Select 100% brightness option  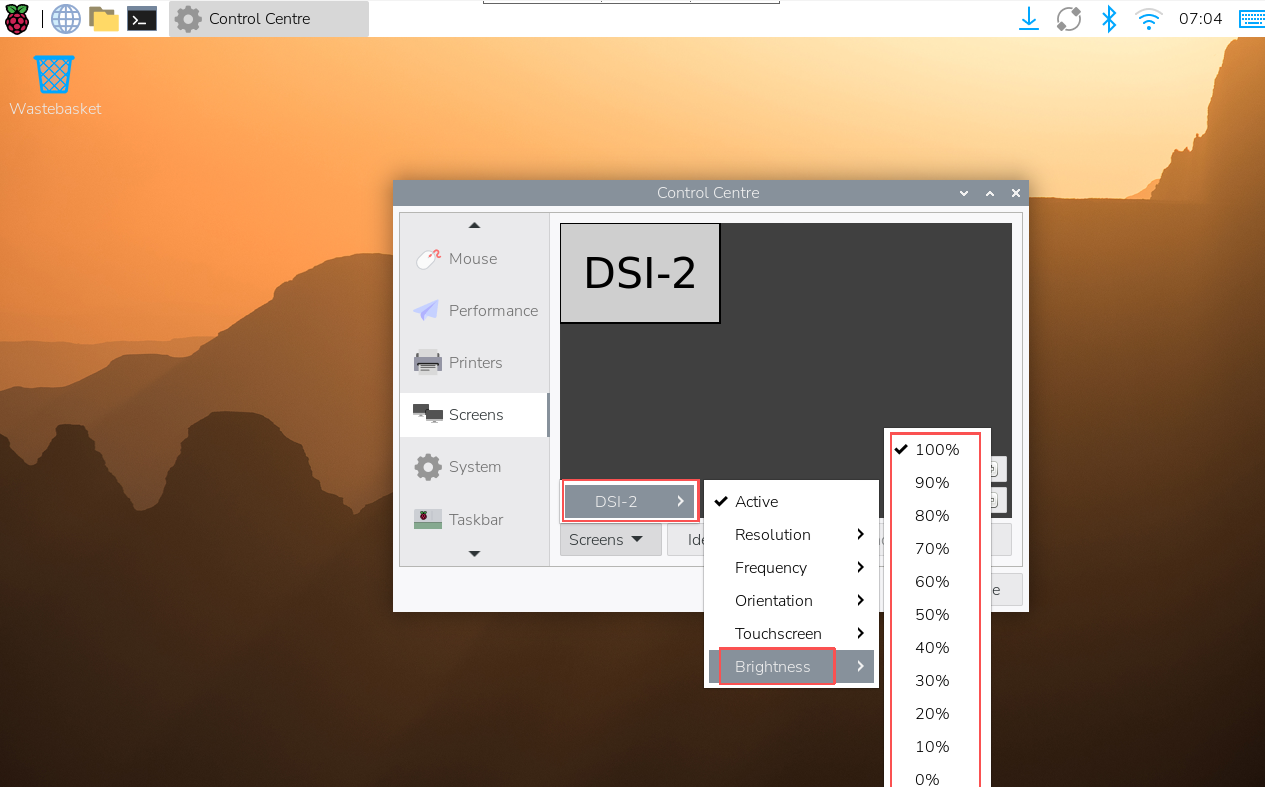click(936, 450)
